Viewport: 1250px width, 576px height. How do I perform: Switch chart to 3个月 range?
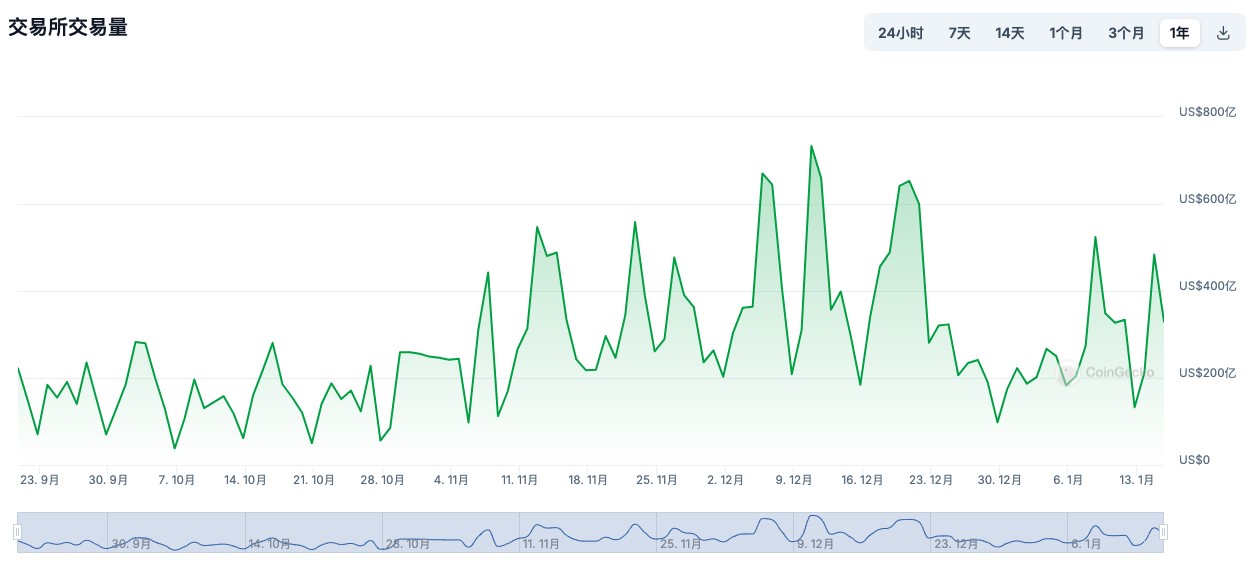click(x=1125, y=33)
